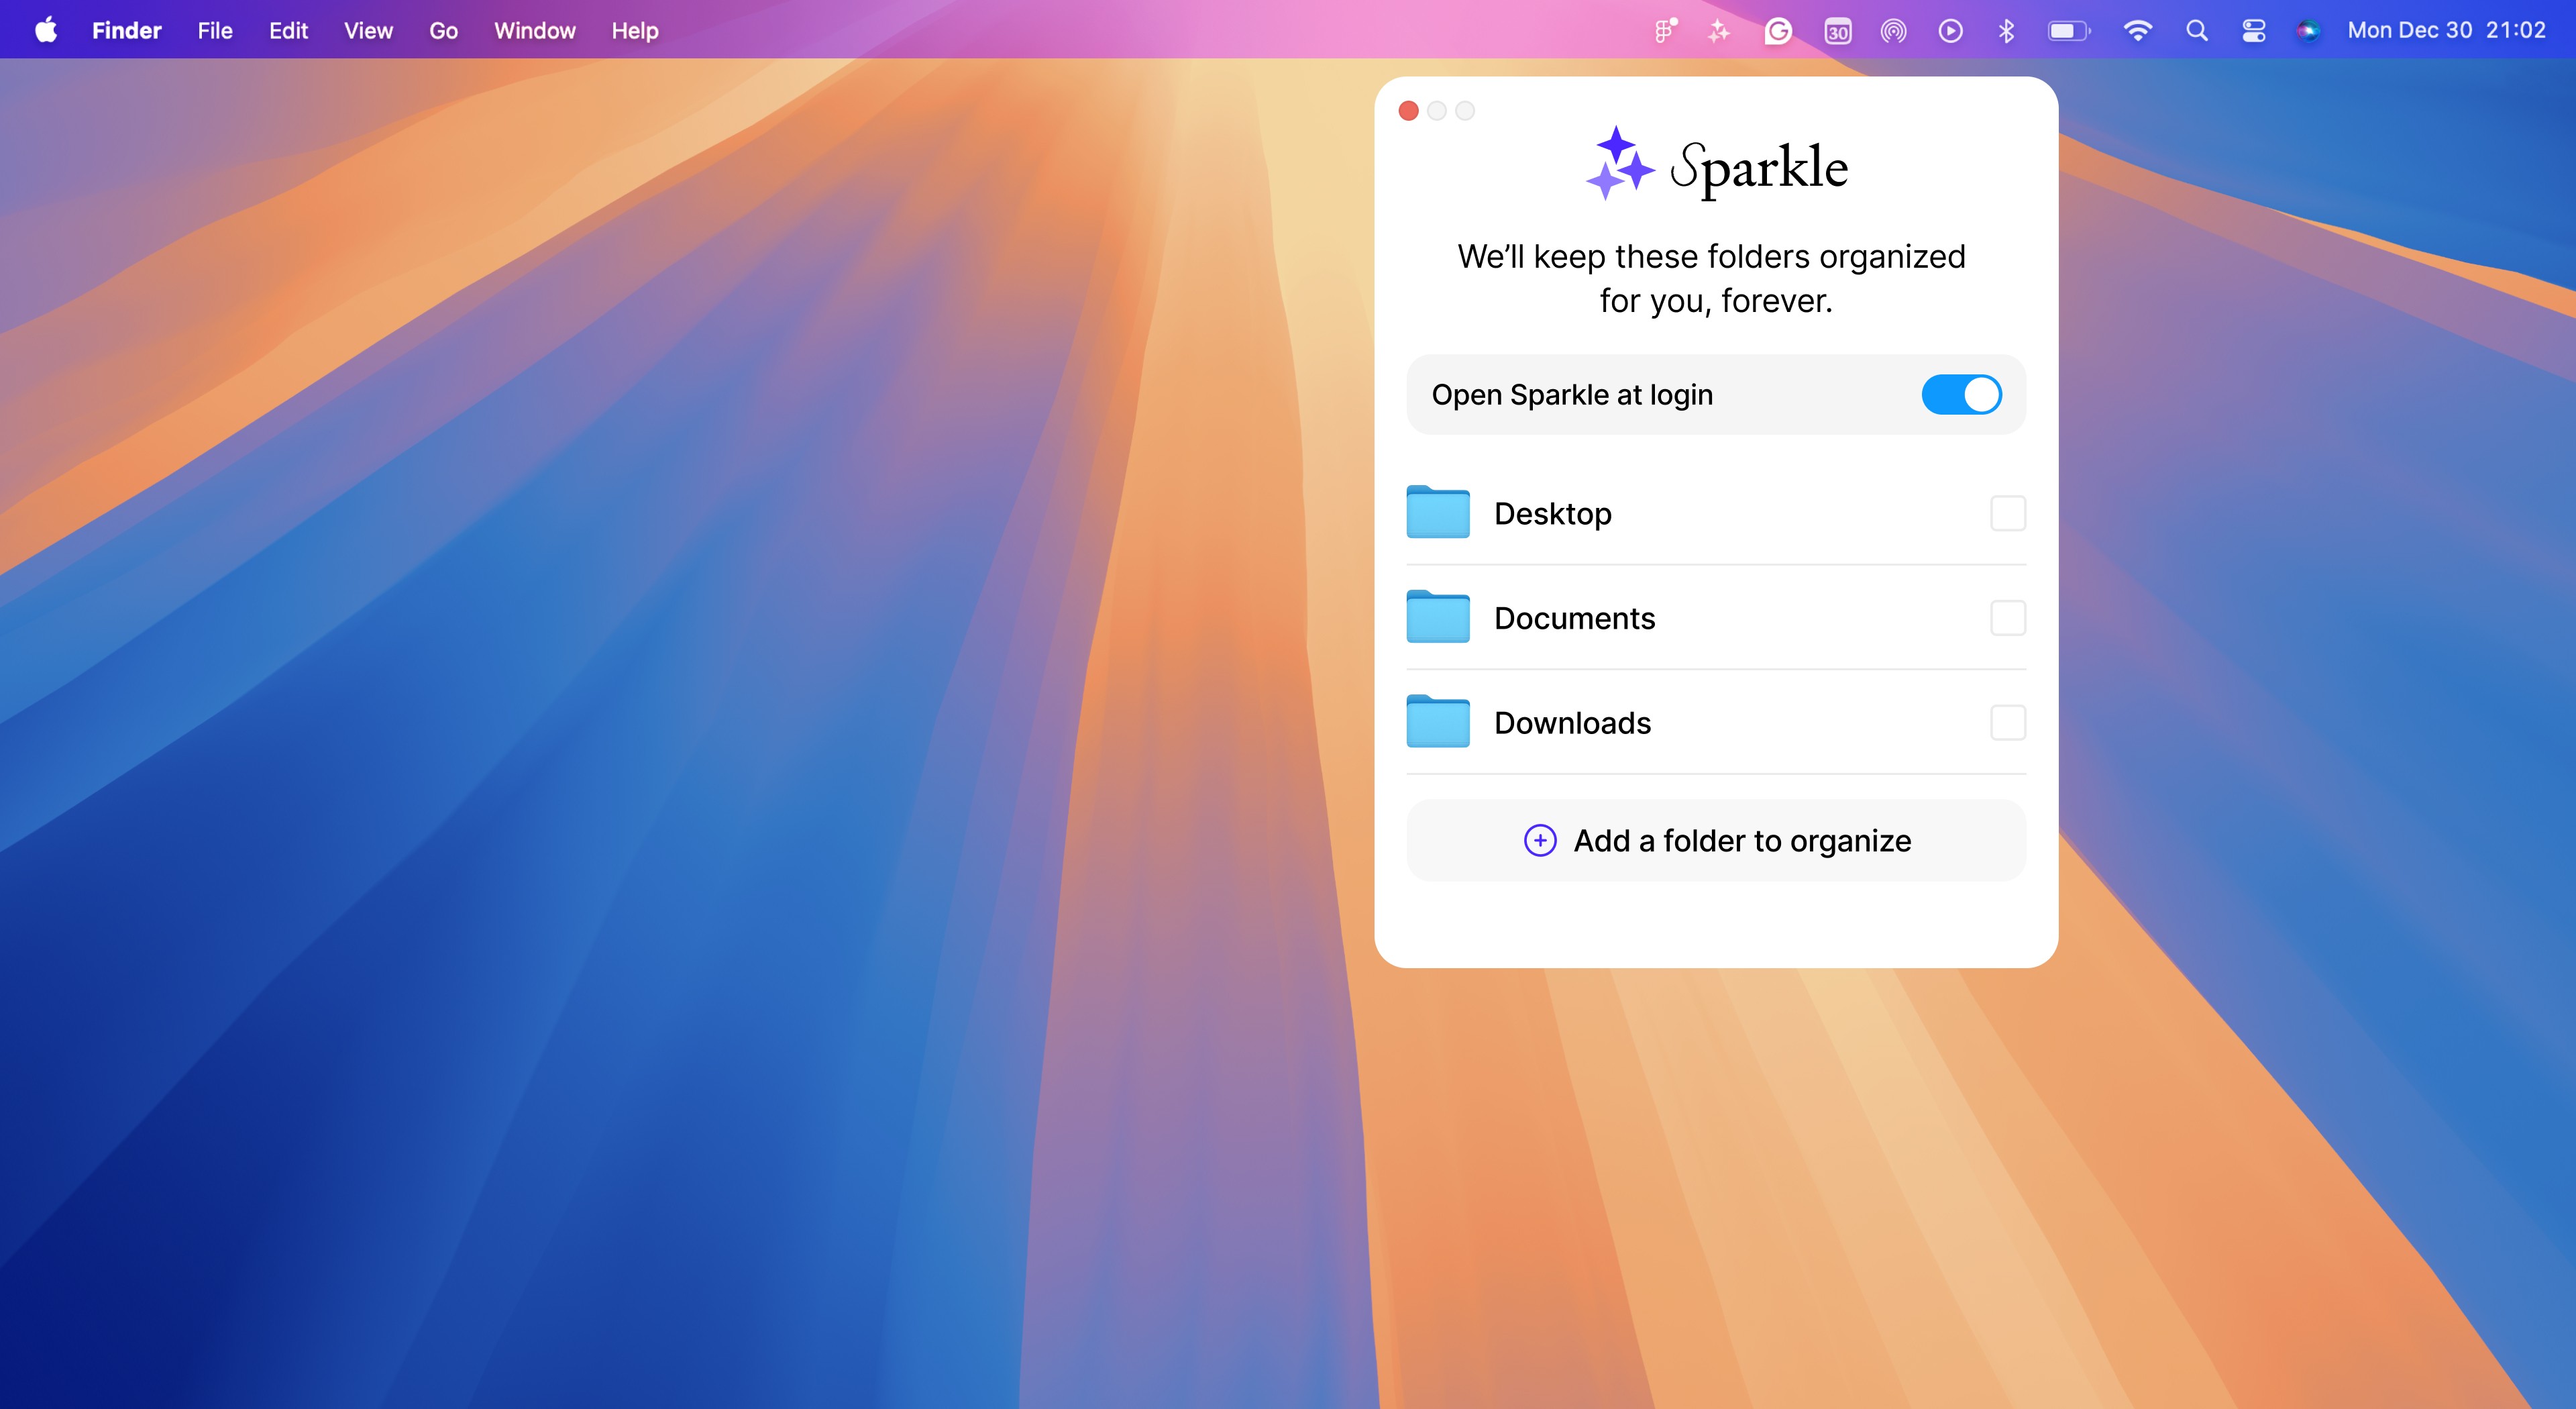The image size is (2576, 1409).
Task: Open Spotlight search magnifier icon
Action: point(2196,31)
